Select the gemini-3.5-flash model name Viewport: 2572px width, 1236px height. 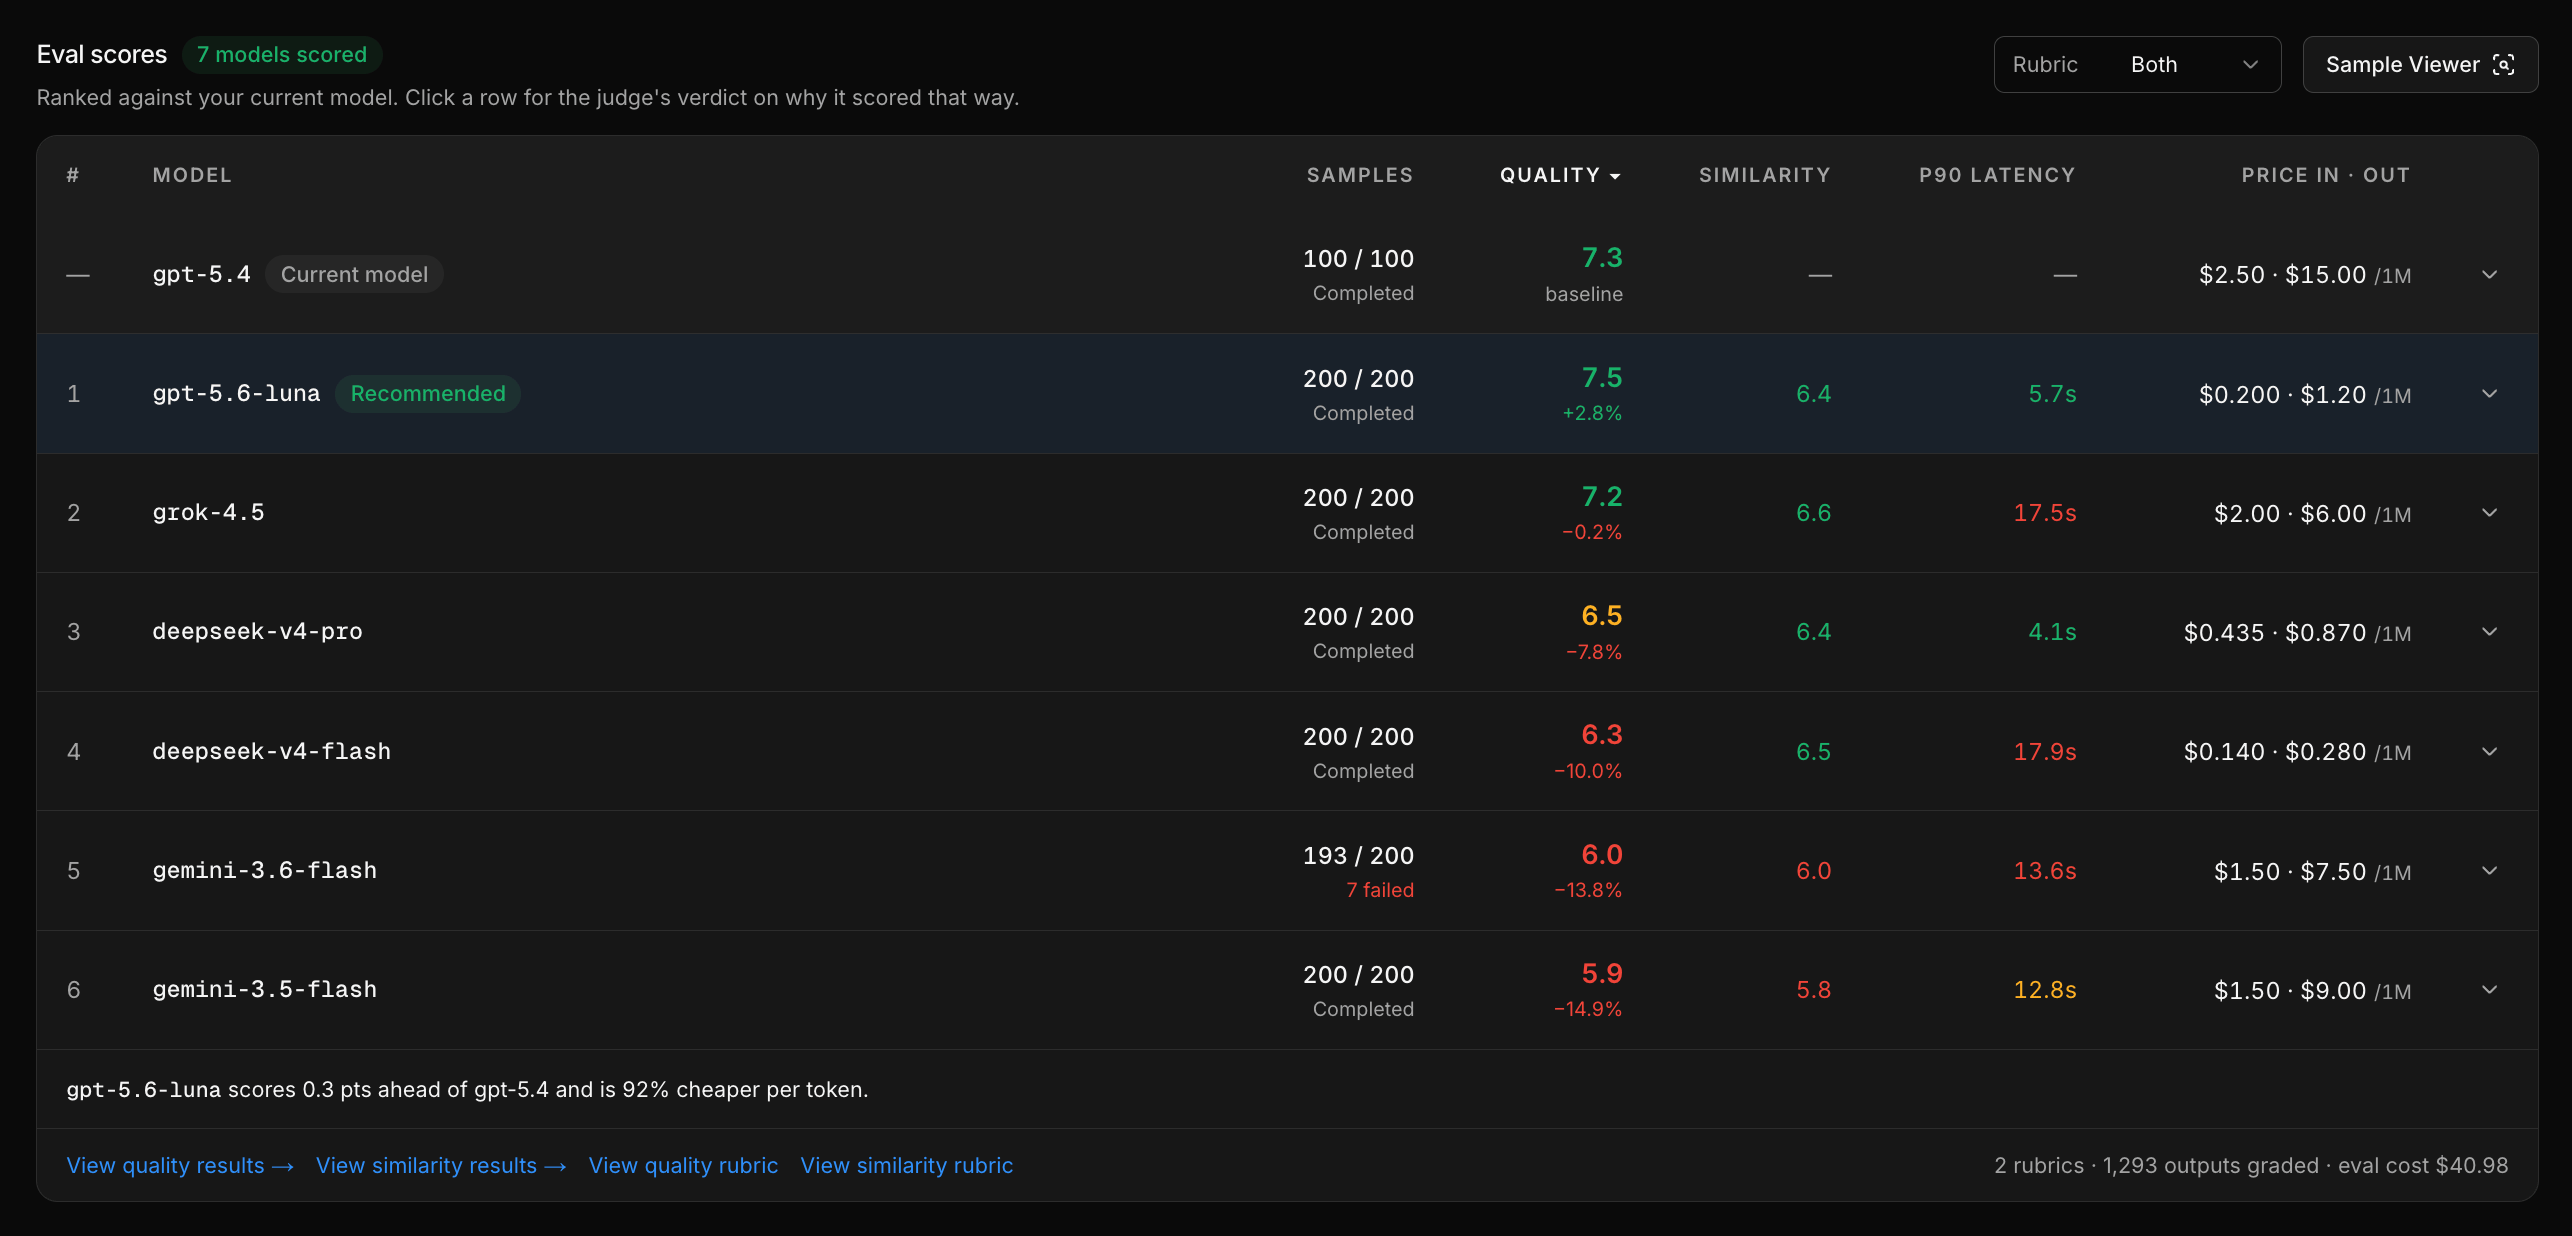click(x=264, y=990)
